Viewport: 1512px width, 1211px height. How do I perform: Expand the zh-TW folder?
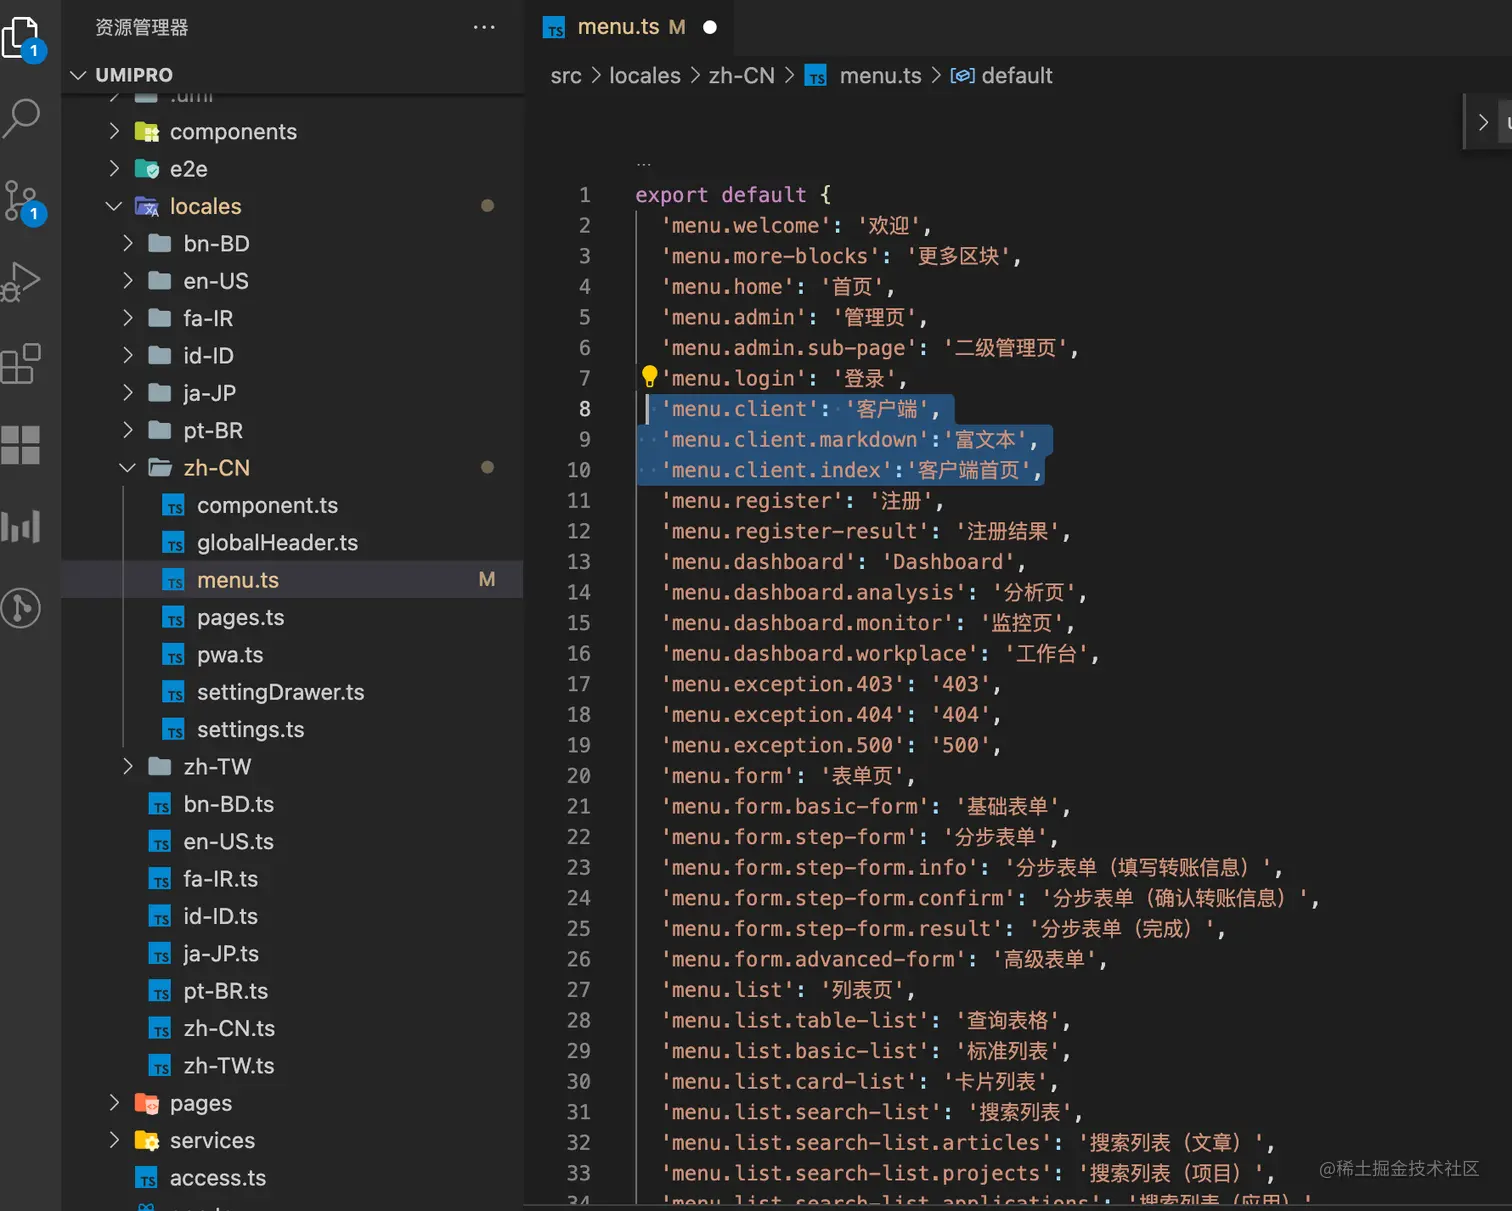click(x=127, y=767)
